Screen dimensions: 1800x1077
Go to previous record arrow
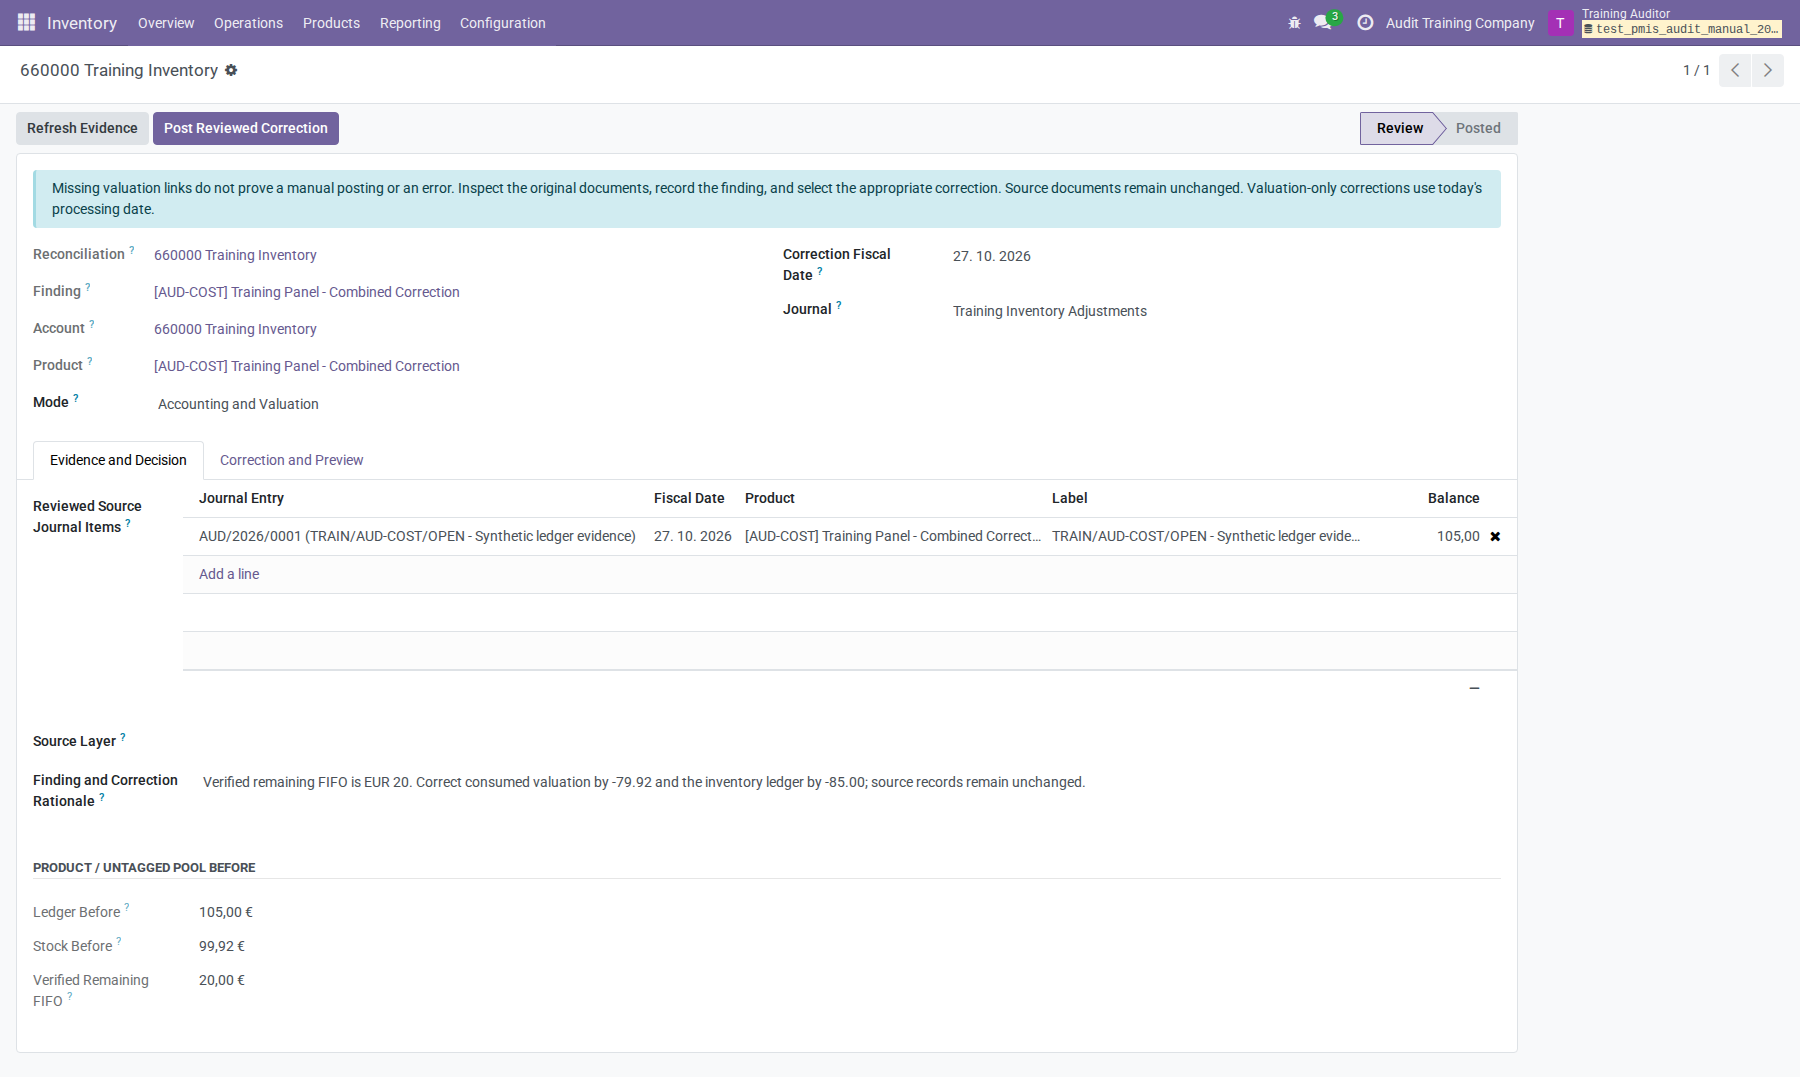point(1735,70)
